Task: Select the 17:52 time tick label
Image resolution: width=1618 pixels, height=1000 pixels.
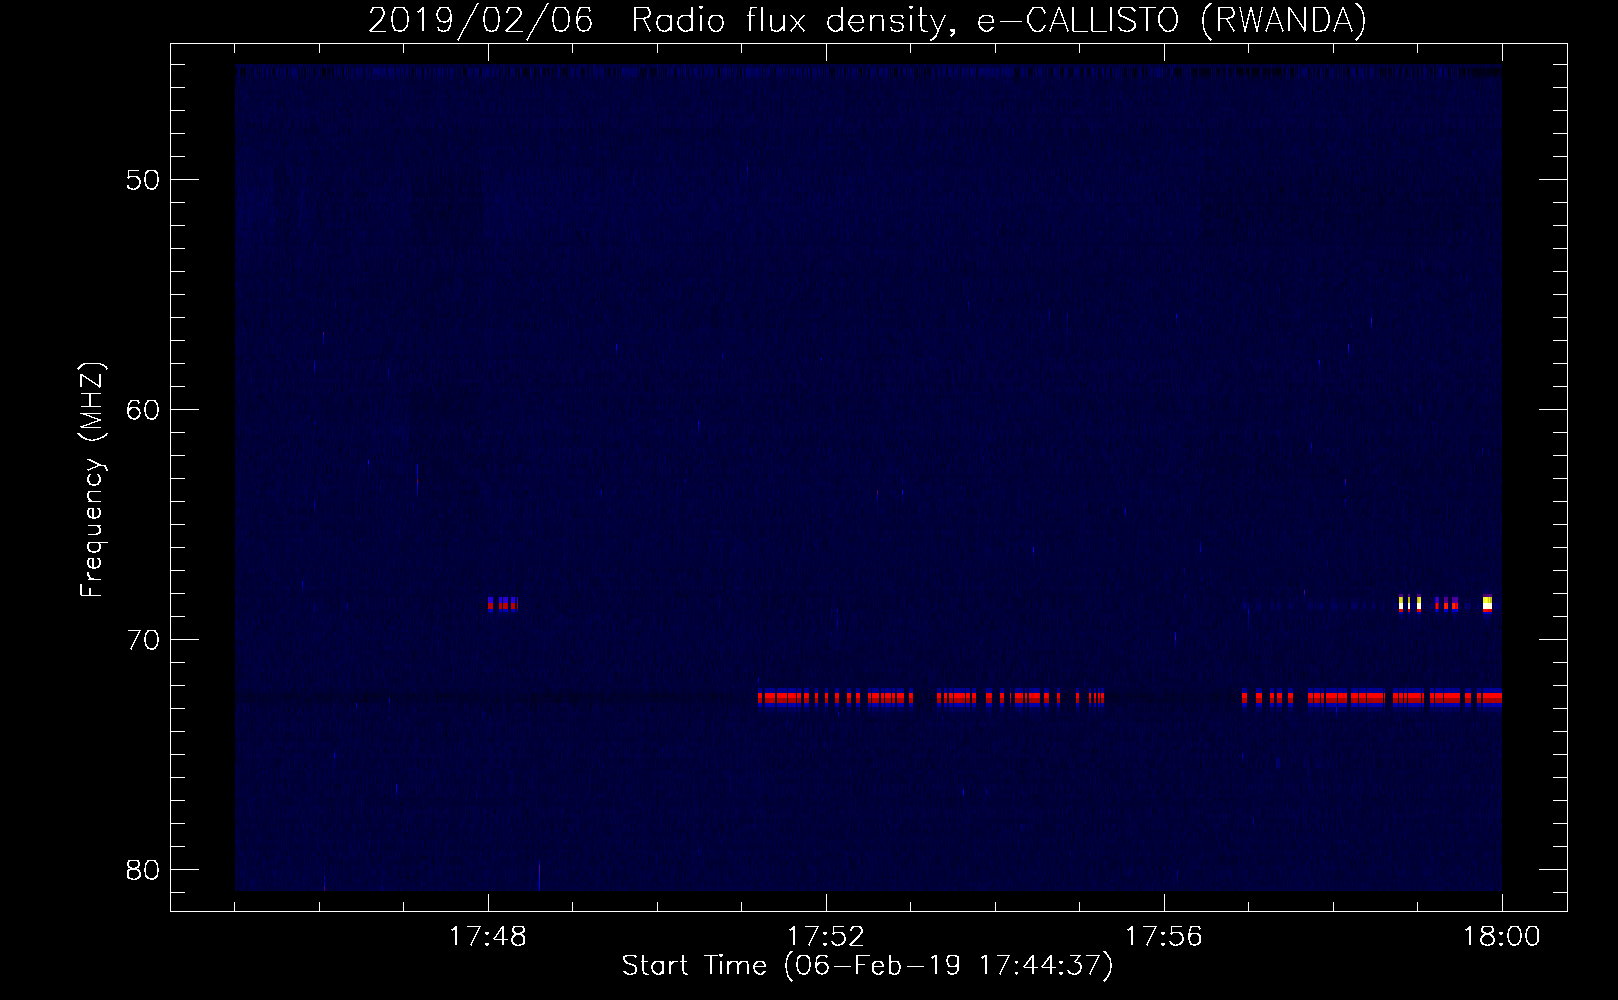Action: tap(826, 936)
